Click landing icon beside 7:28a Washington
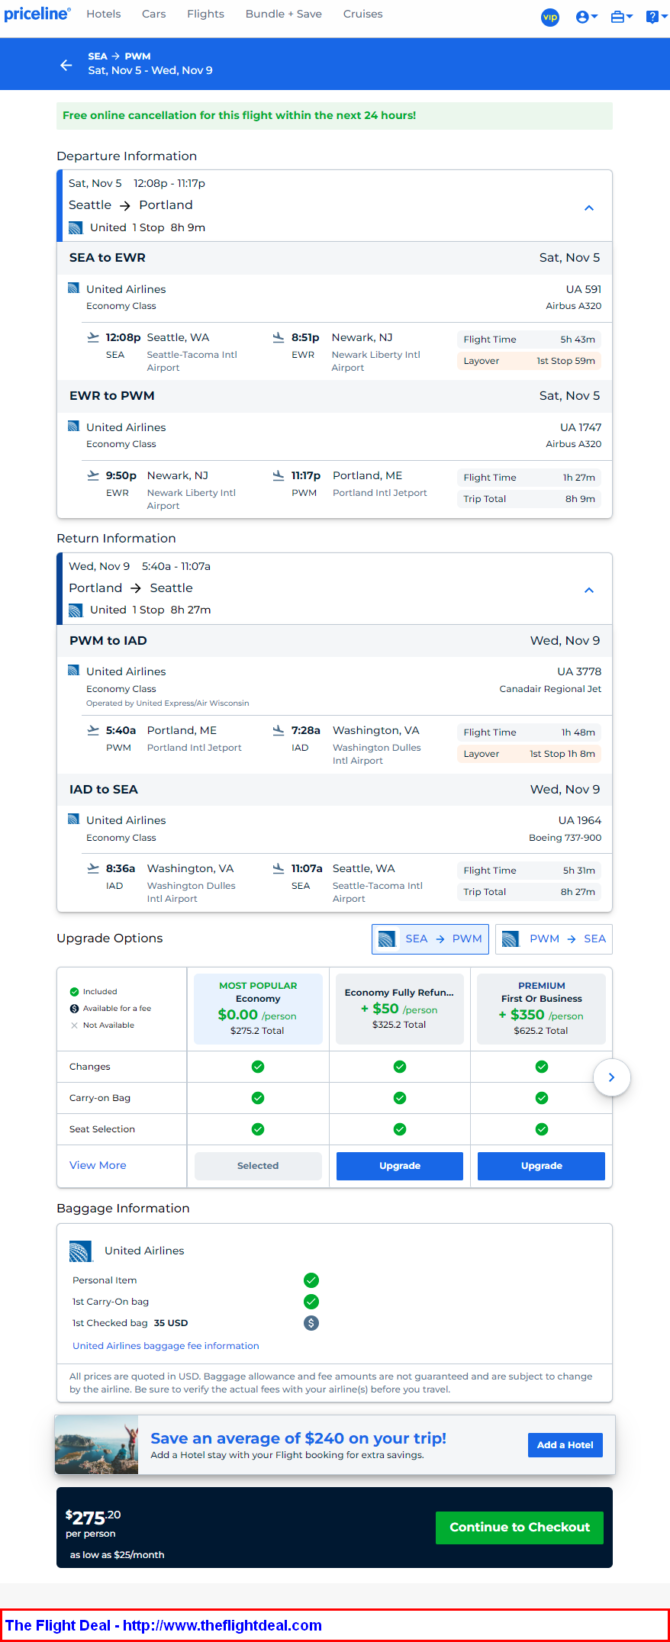Image resolution: width=670 pixels, height=1642 pixels. (x=278, y=730)
